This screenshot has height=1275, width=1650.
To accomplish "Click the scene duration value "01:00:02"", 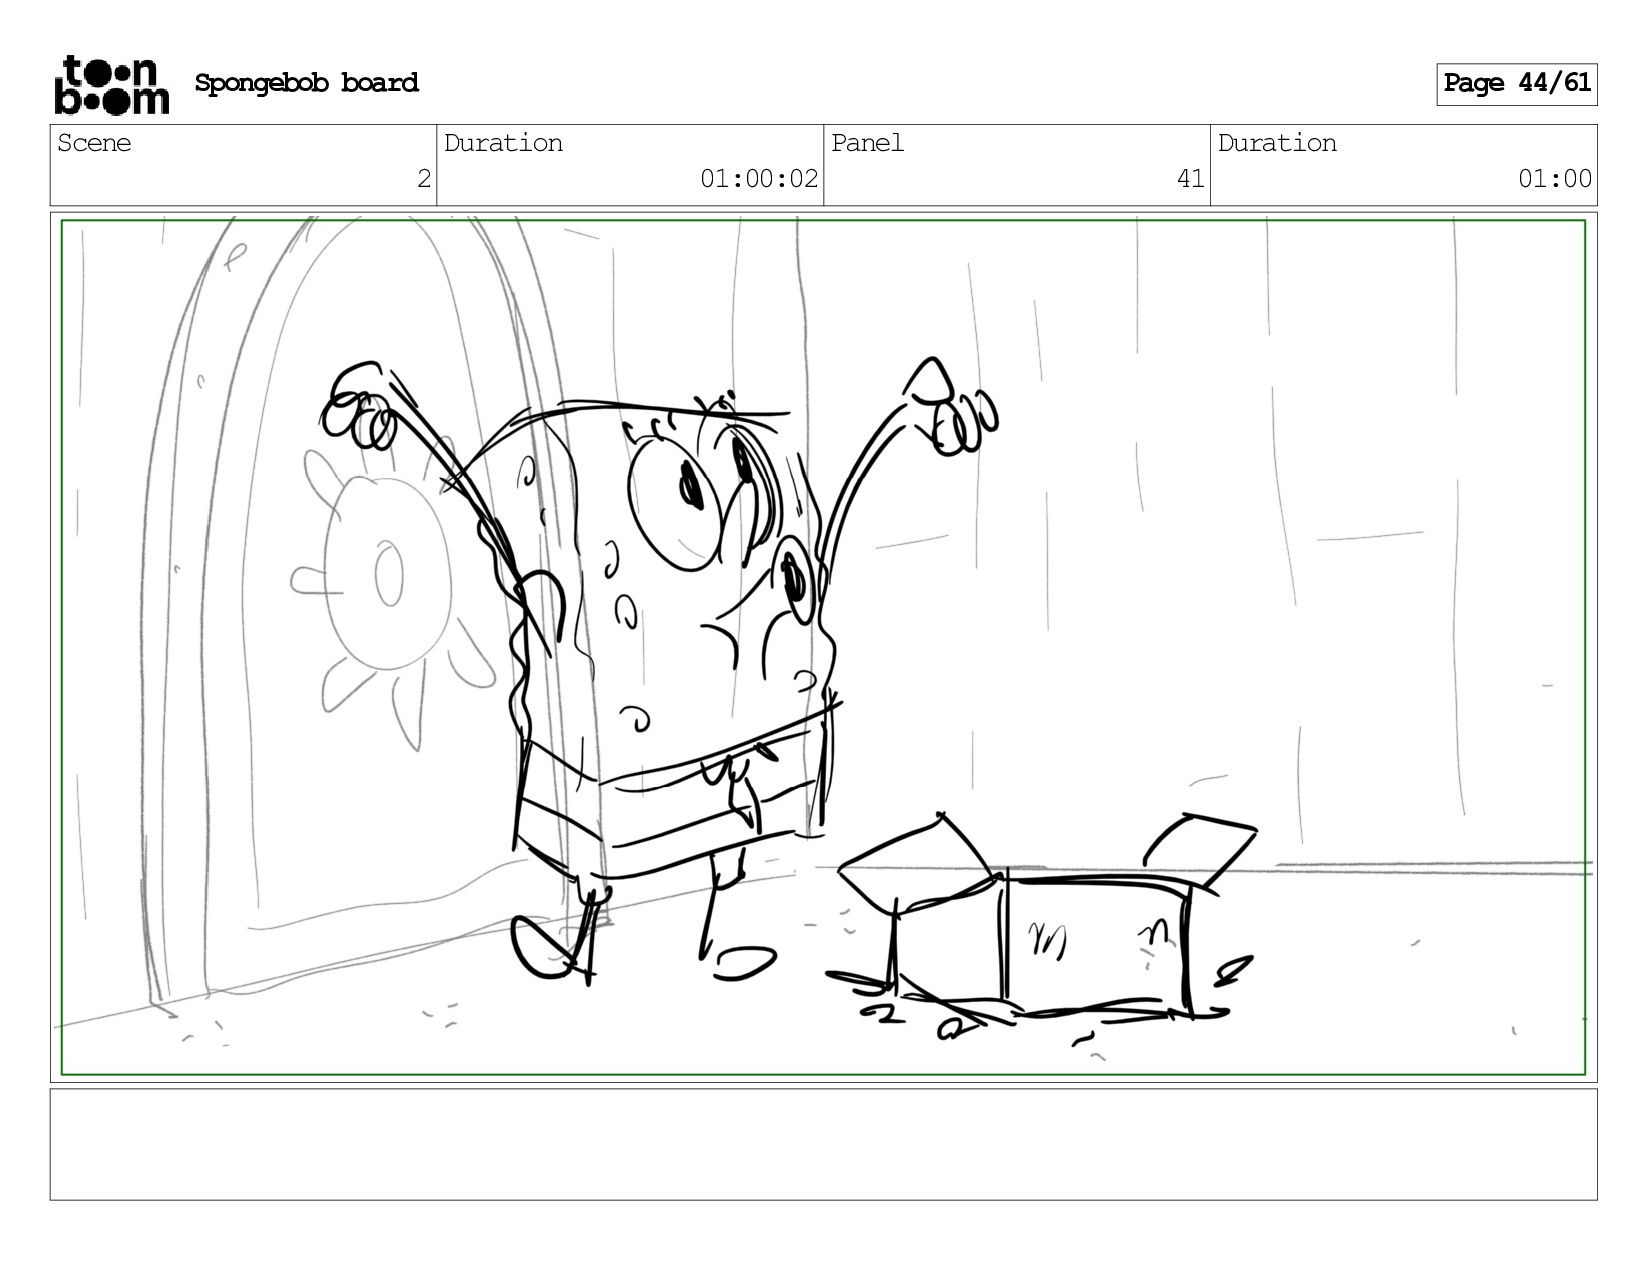I will click(x=759, y=180).
